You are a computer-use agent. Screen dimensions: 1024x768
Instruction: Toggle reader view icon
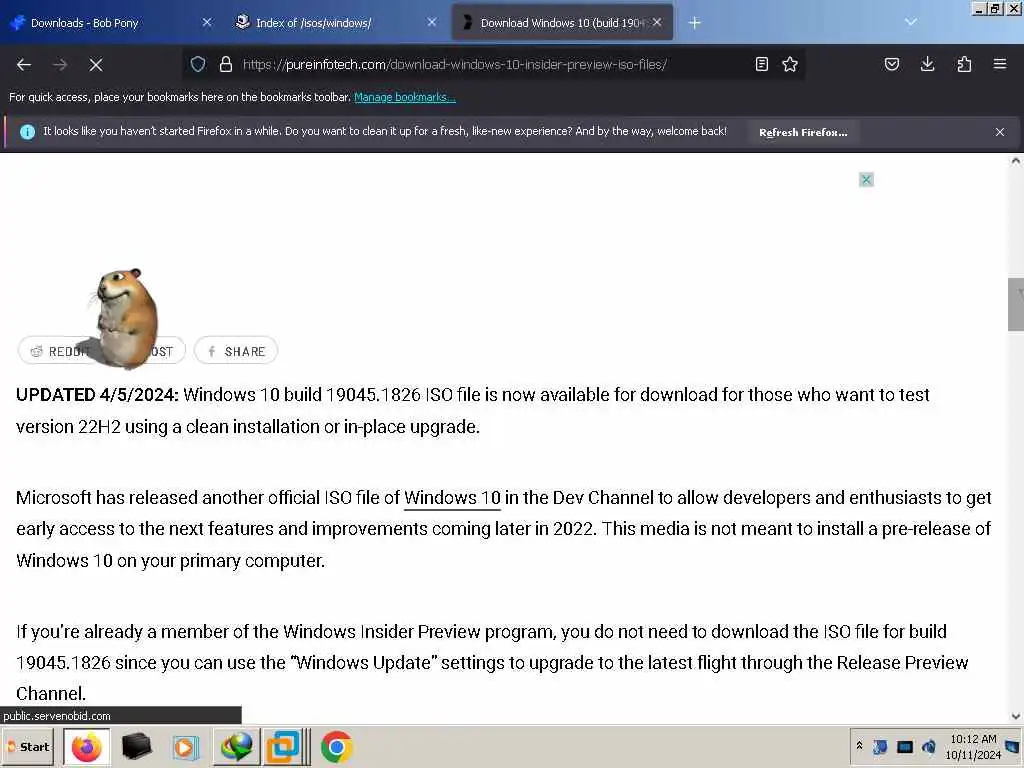(x=761, y=64)
